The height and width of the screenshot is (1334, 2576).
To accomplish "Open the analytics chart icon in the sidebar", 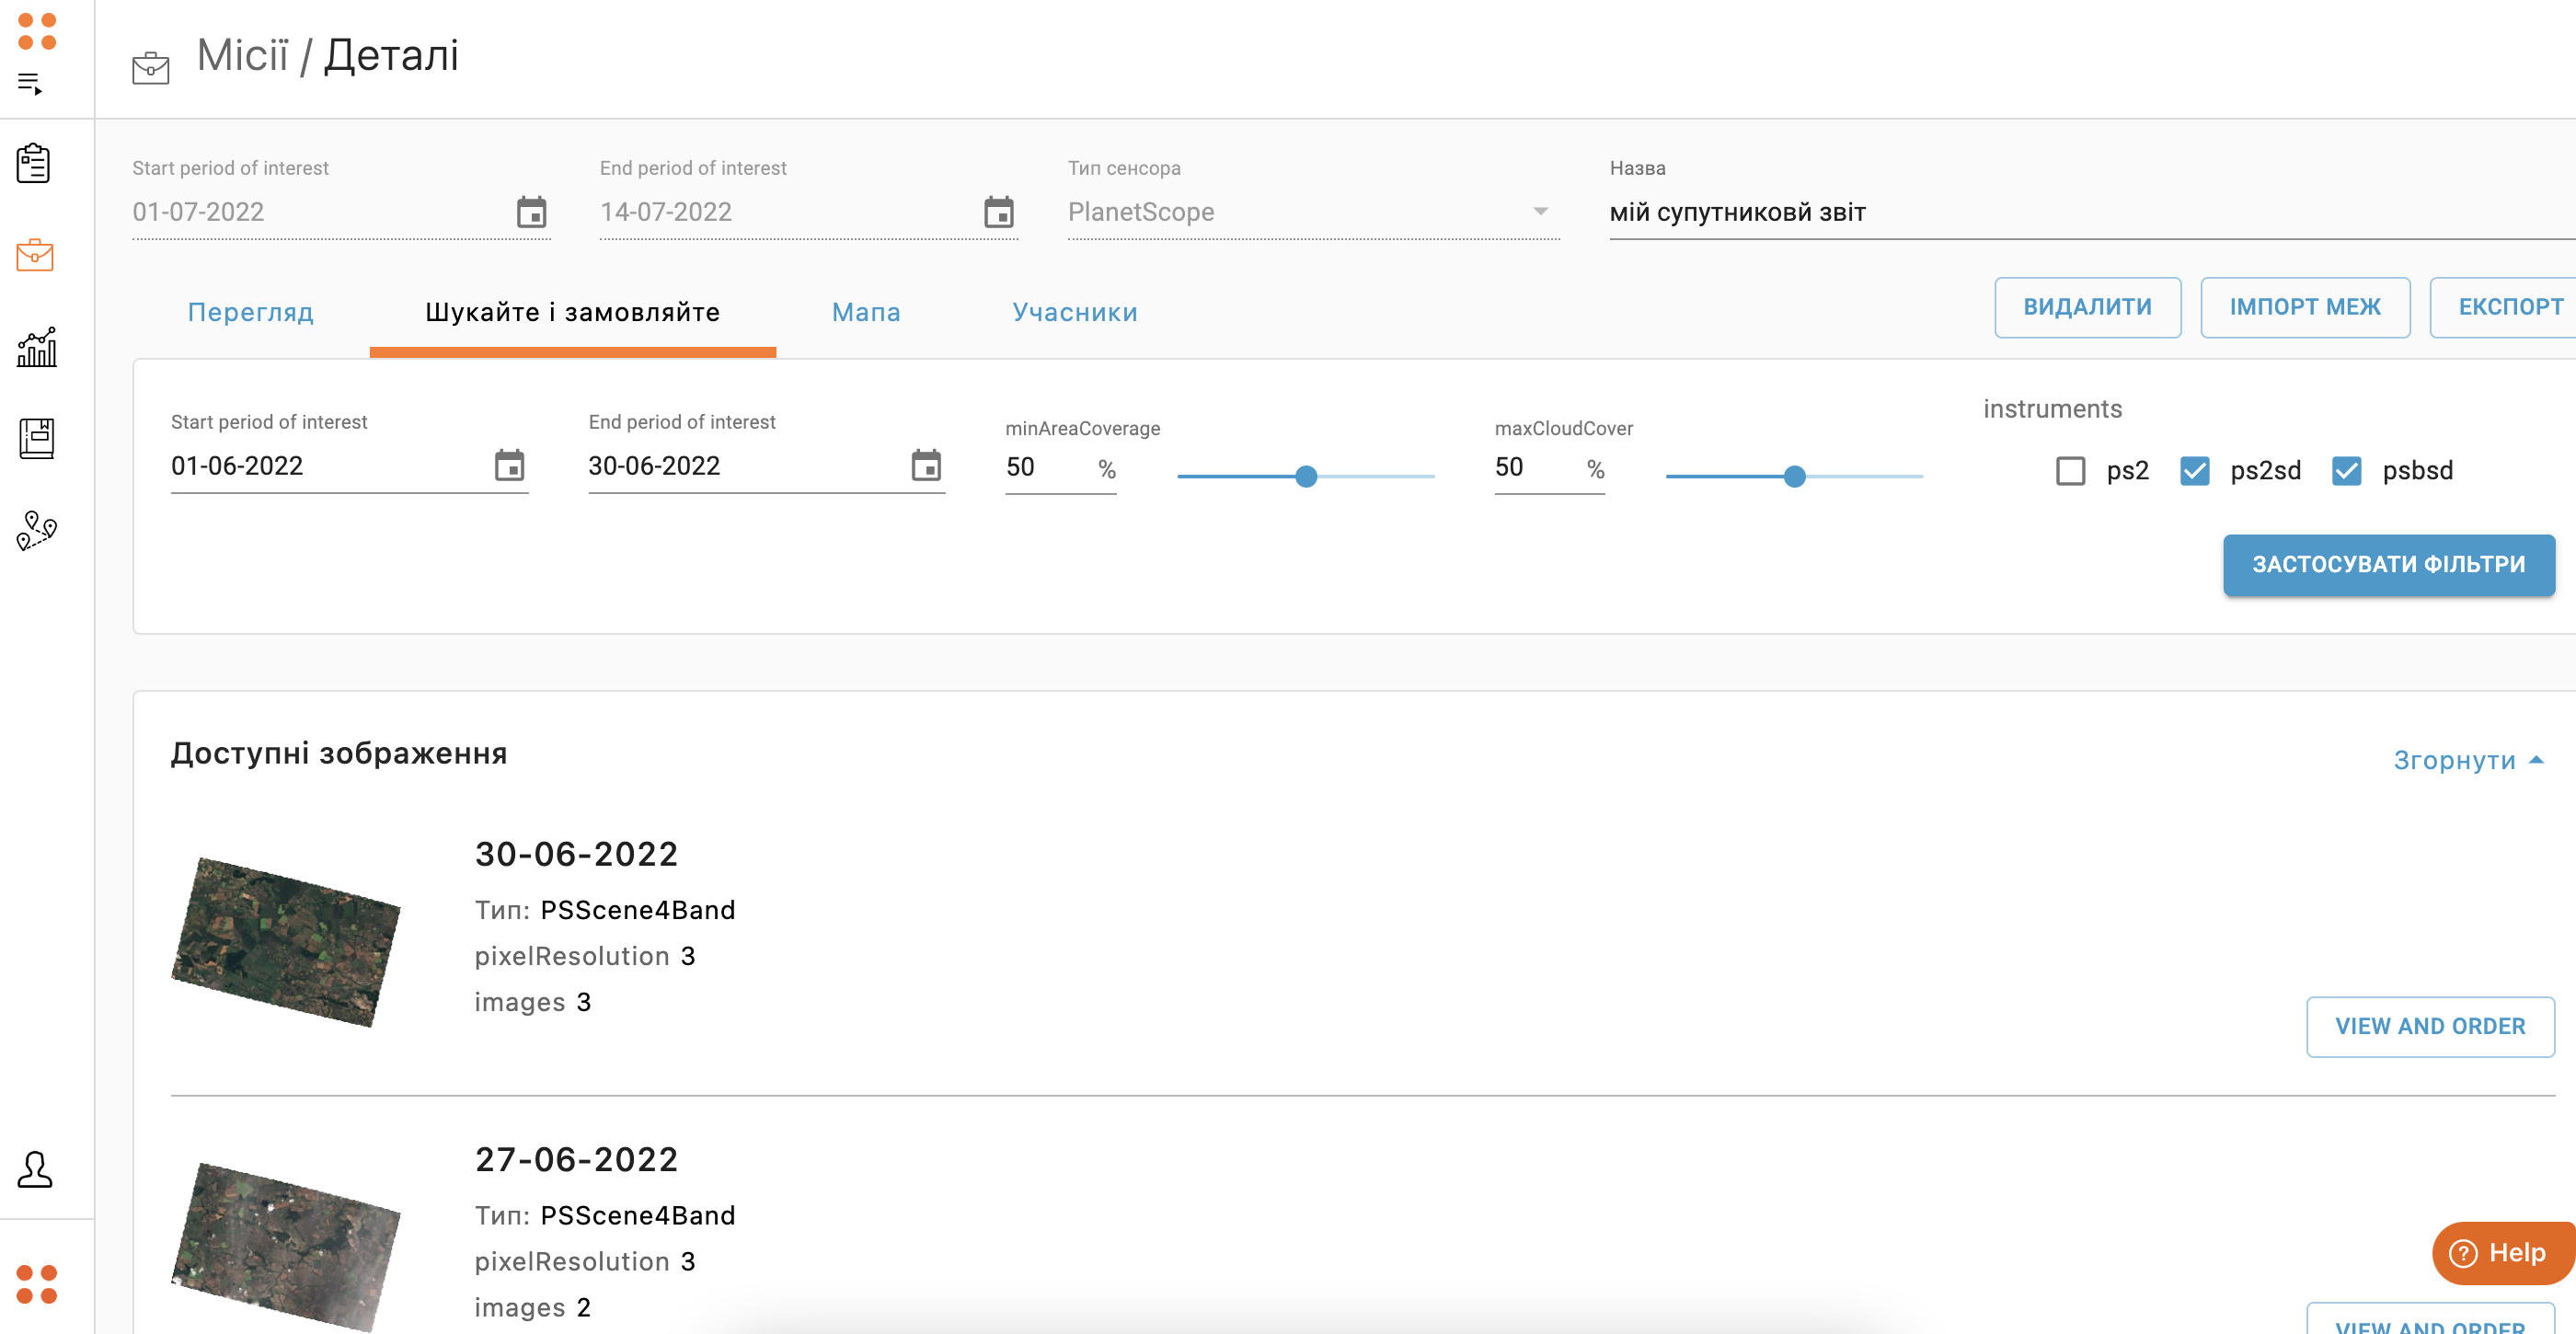I will coord(36,347).
